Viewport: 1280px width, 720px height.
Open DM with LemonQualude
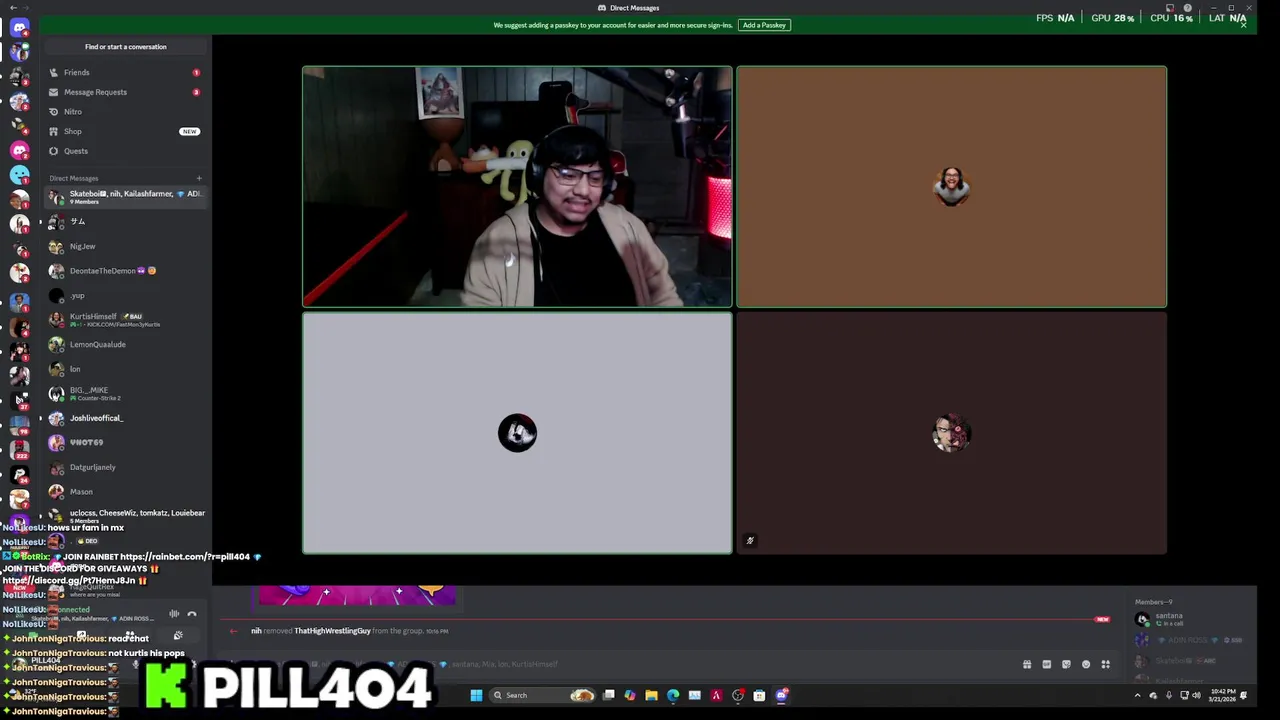coord(125,345)
